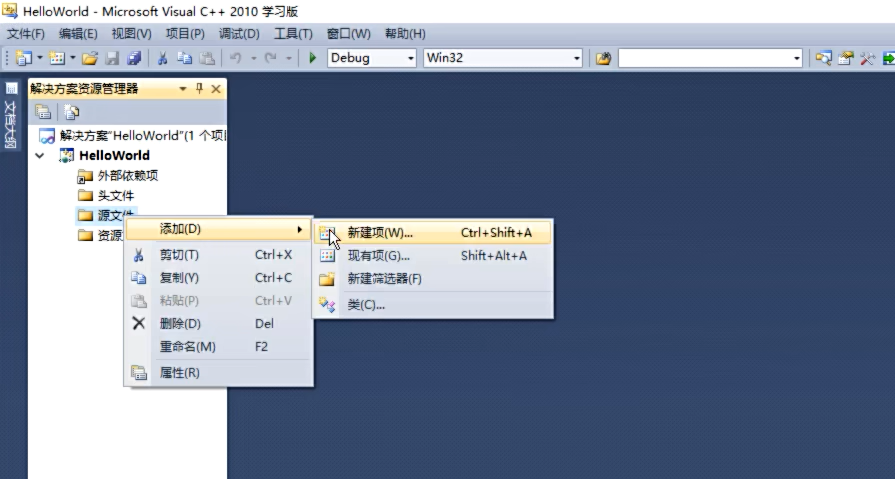Click the X icon beside 删除(D)

[x=139, y=323]
